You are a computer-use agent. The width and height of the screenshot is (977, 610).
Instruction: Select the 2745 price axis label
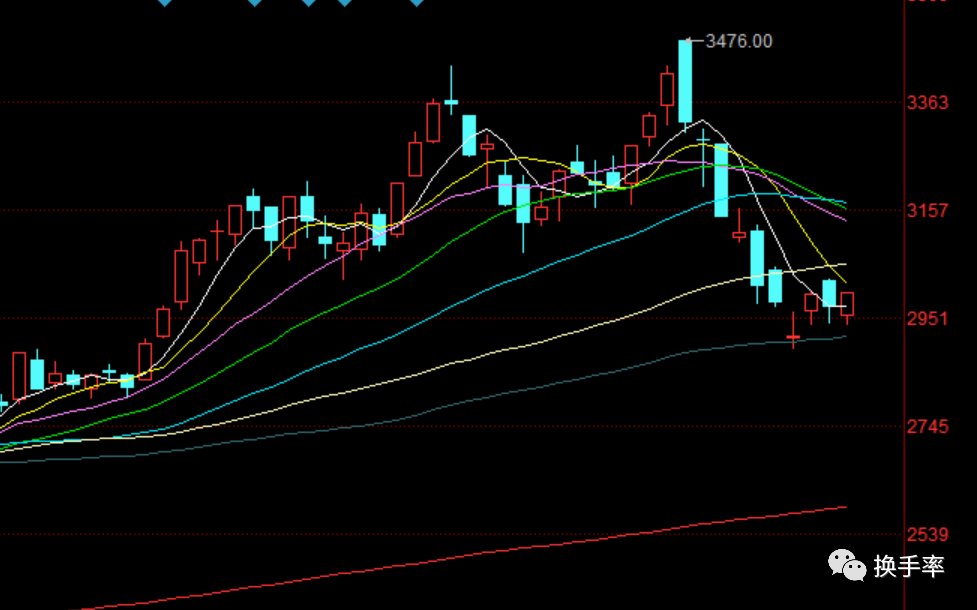coord(928,427)
